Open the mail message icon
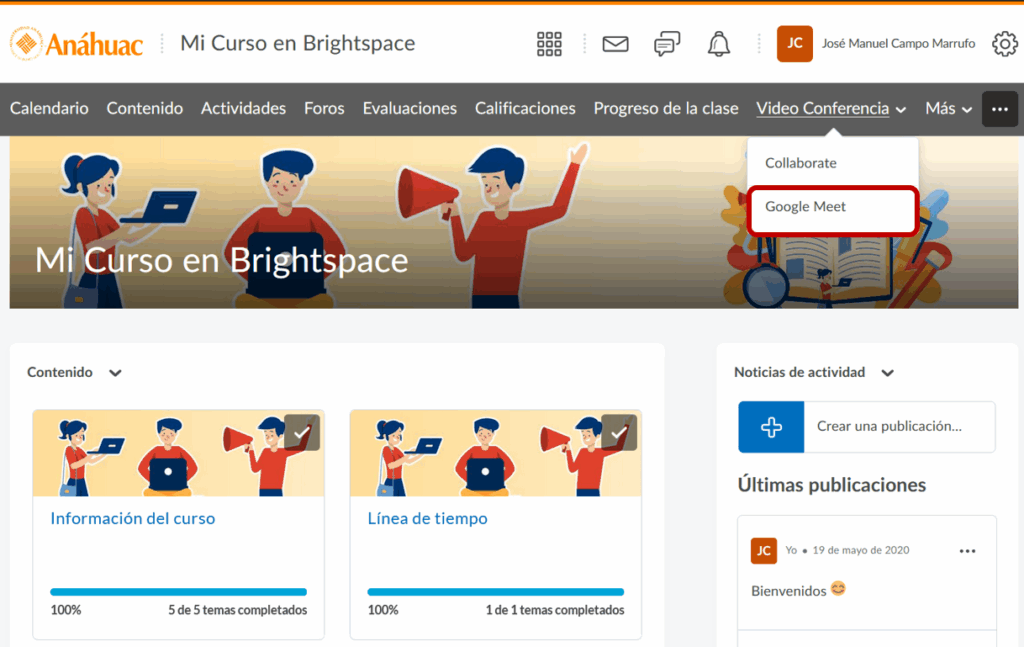1024x647 pixels. click(615, 44)
